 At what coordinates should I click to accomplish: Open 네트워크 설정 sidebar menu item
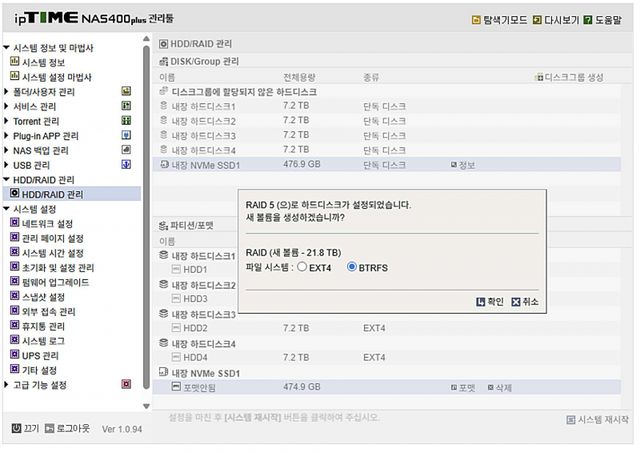tap(46, 224)
